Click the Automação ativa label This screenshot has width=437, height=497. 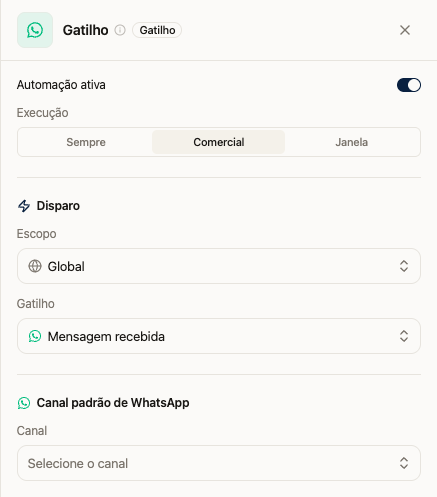tap(61, 85)
